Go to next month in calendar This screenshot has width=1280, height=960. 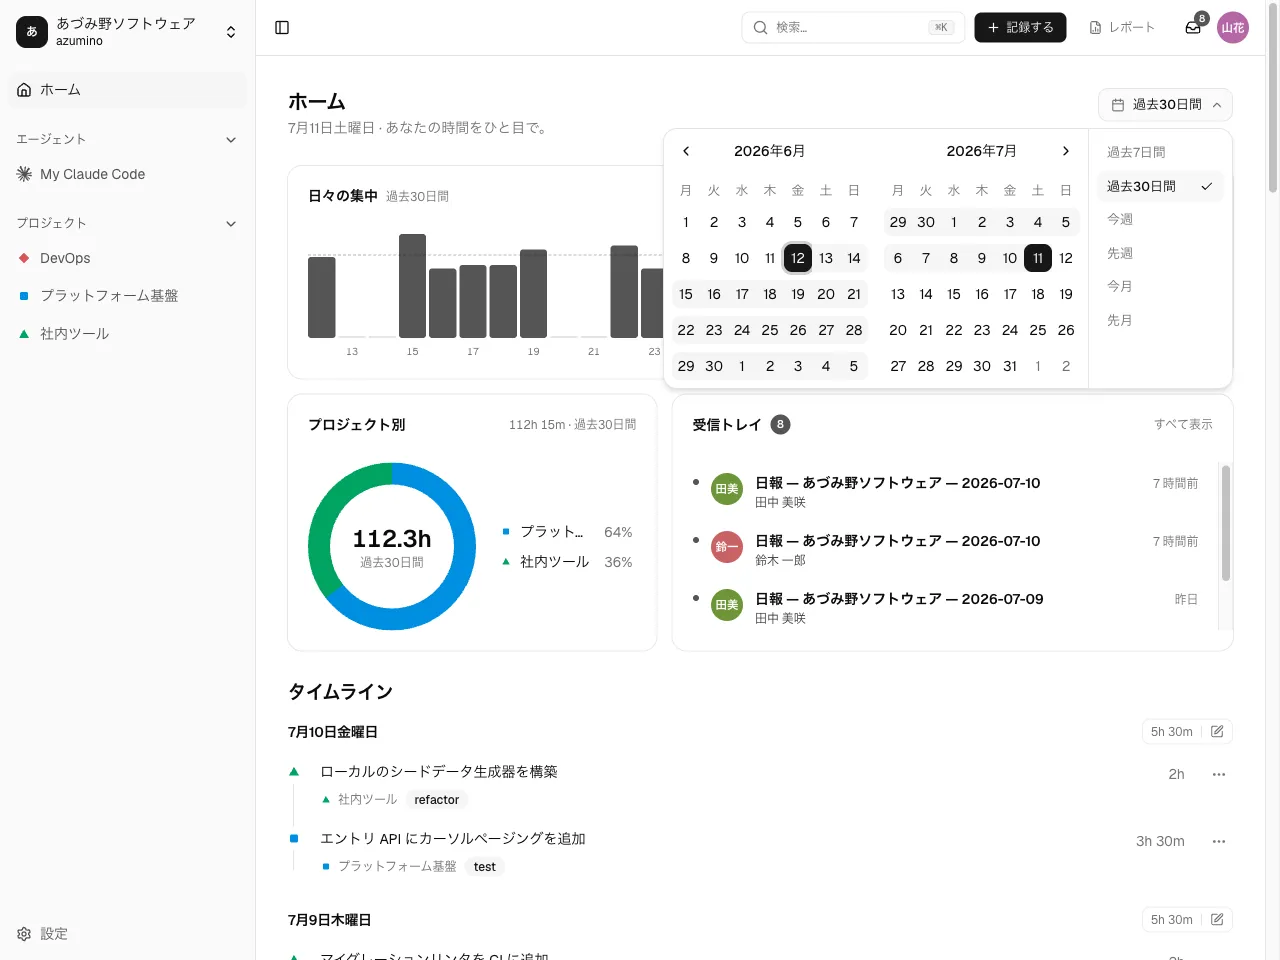pyautogui.click(x=1066, y=151)
